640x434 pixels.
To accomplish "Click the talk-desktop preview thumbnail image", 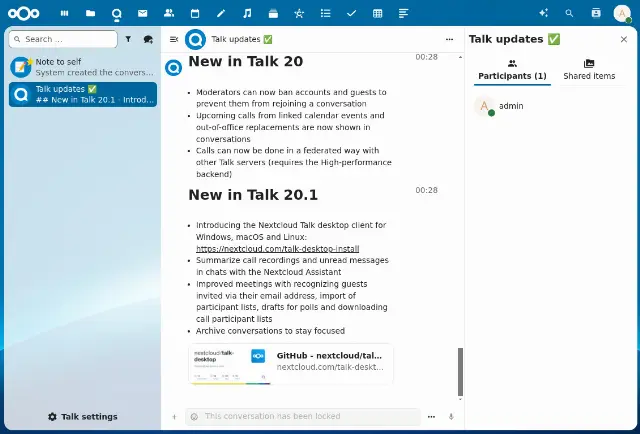I will pyautogui.click(x=229, y=364).
